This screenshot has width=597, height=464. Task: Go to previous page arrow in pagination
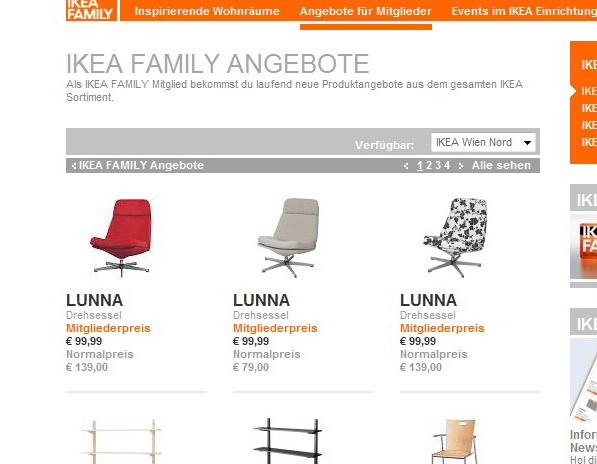[x=406, y=166]
